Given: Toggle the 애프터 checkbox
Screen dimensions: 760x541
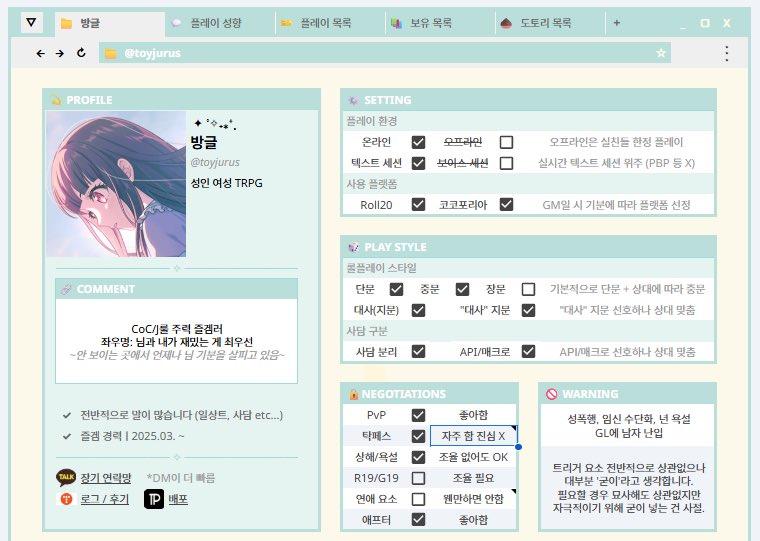Looking at the screenshot, I should 418,520.
